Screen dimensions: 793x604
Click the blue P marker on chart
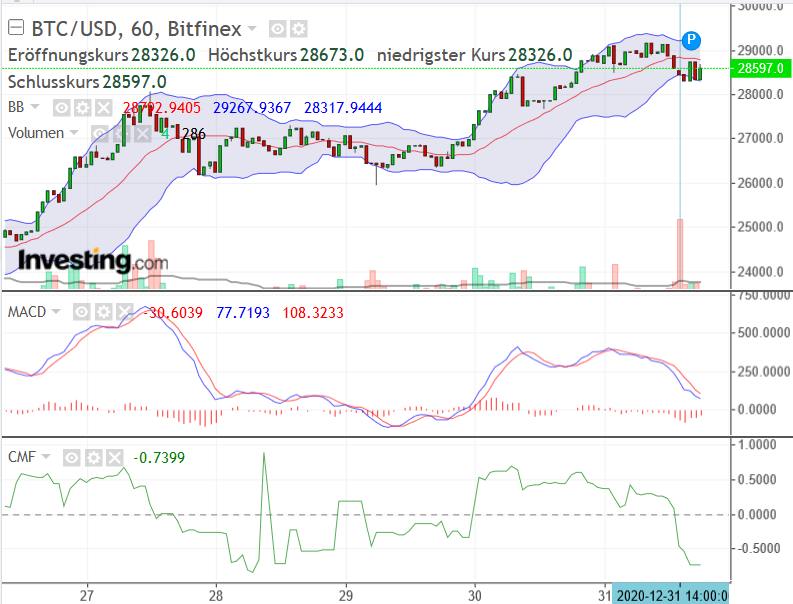tap(691, 40)
